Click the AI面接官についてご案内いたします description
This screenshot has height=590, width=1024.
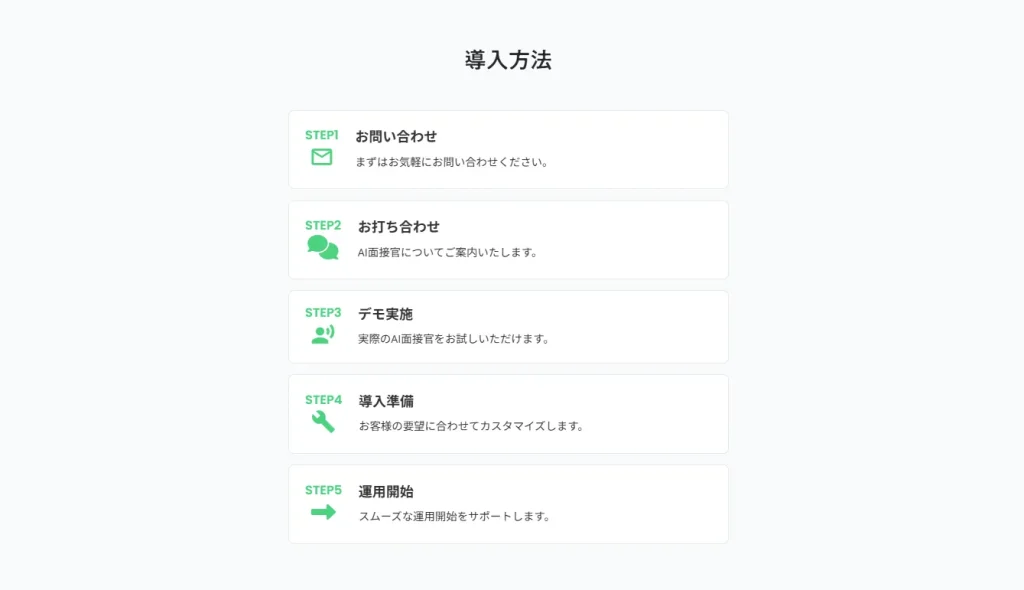[448, 252]
